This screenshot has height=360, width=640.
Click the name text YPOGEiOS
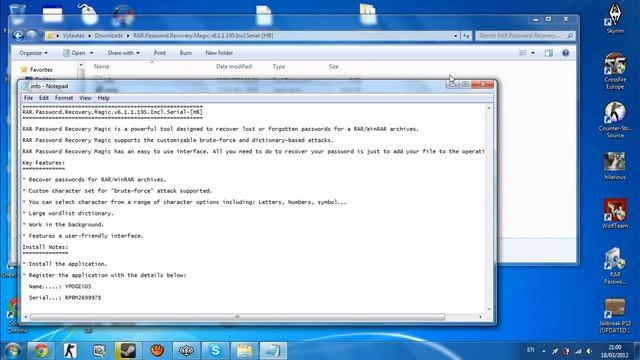tap(78, 287)
